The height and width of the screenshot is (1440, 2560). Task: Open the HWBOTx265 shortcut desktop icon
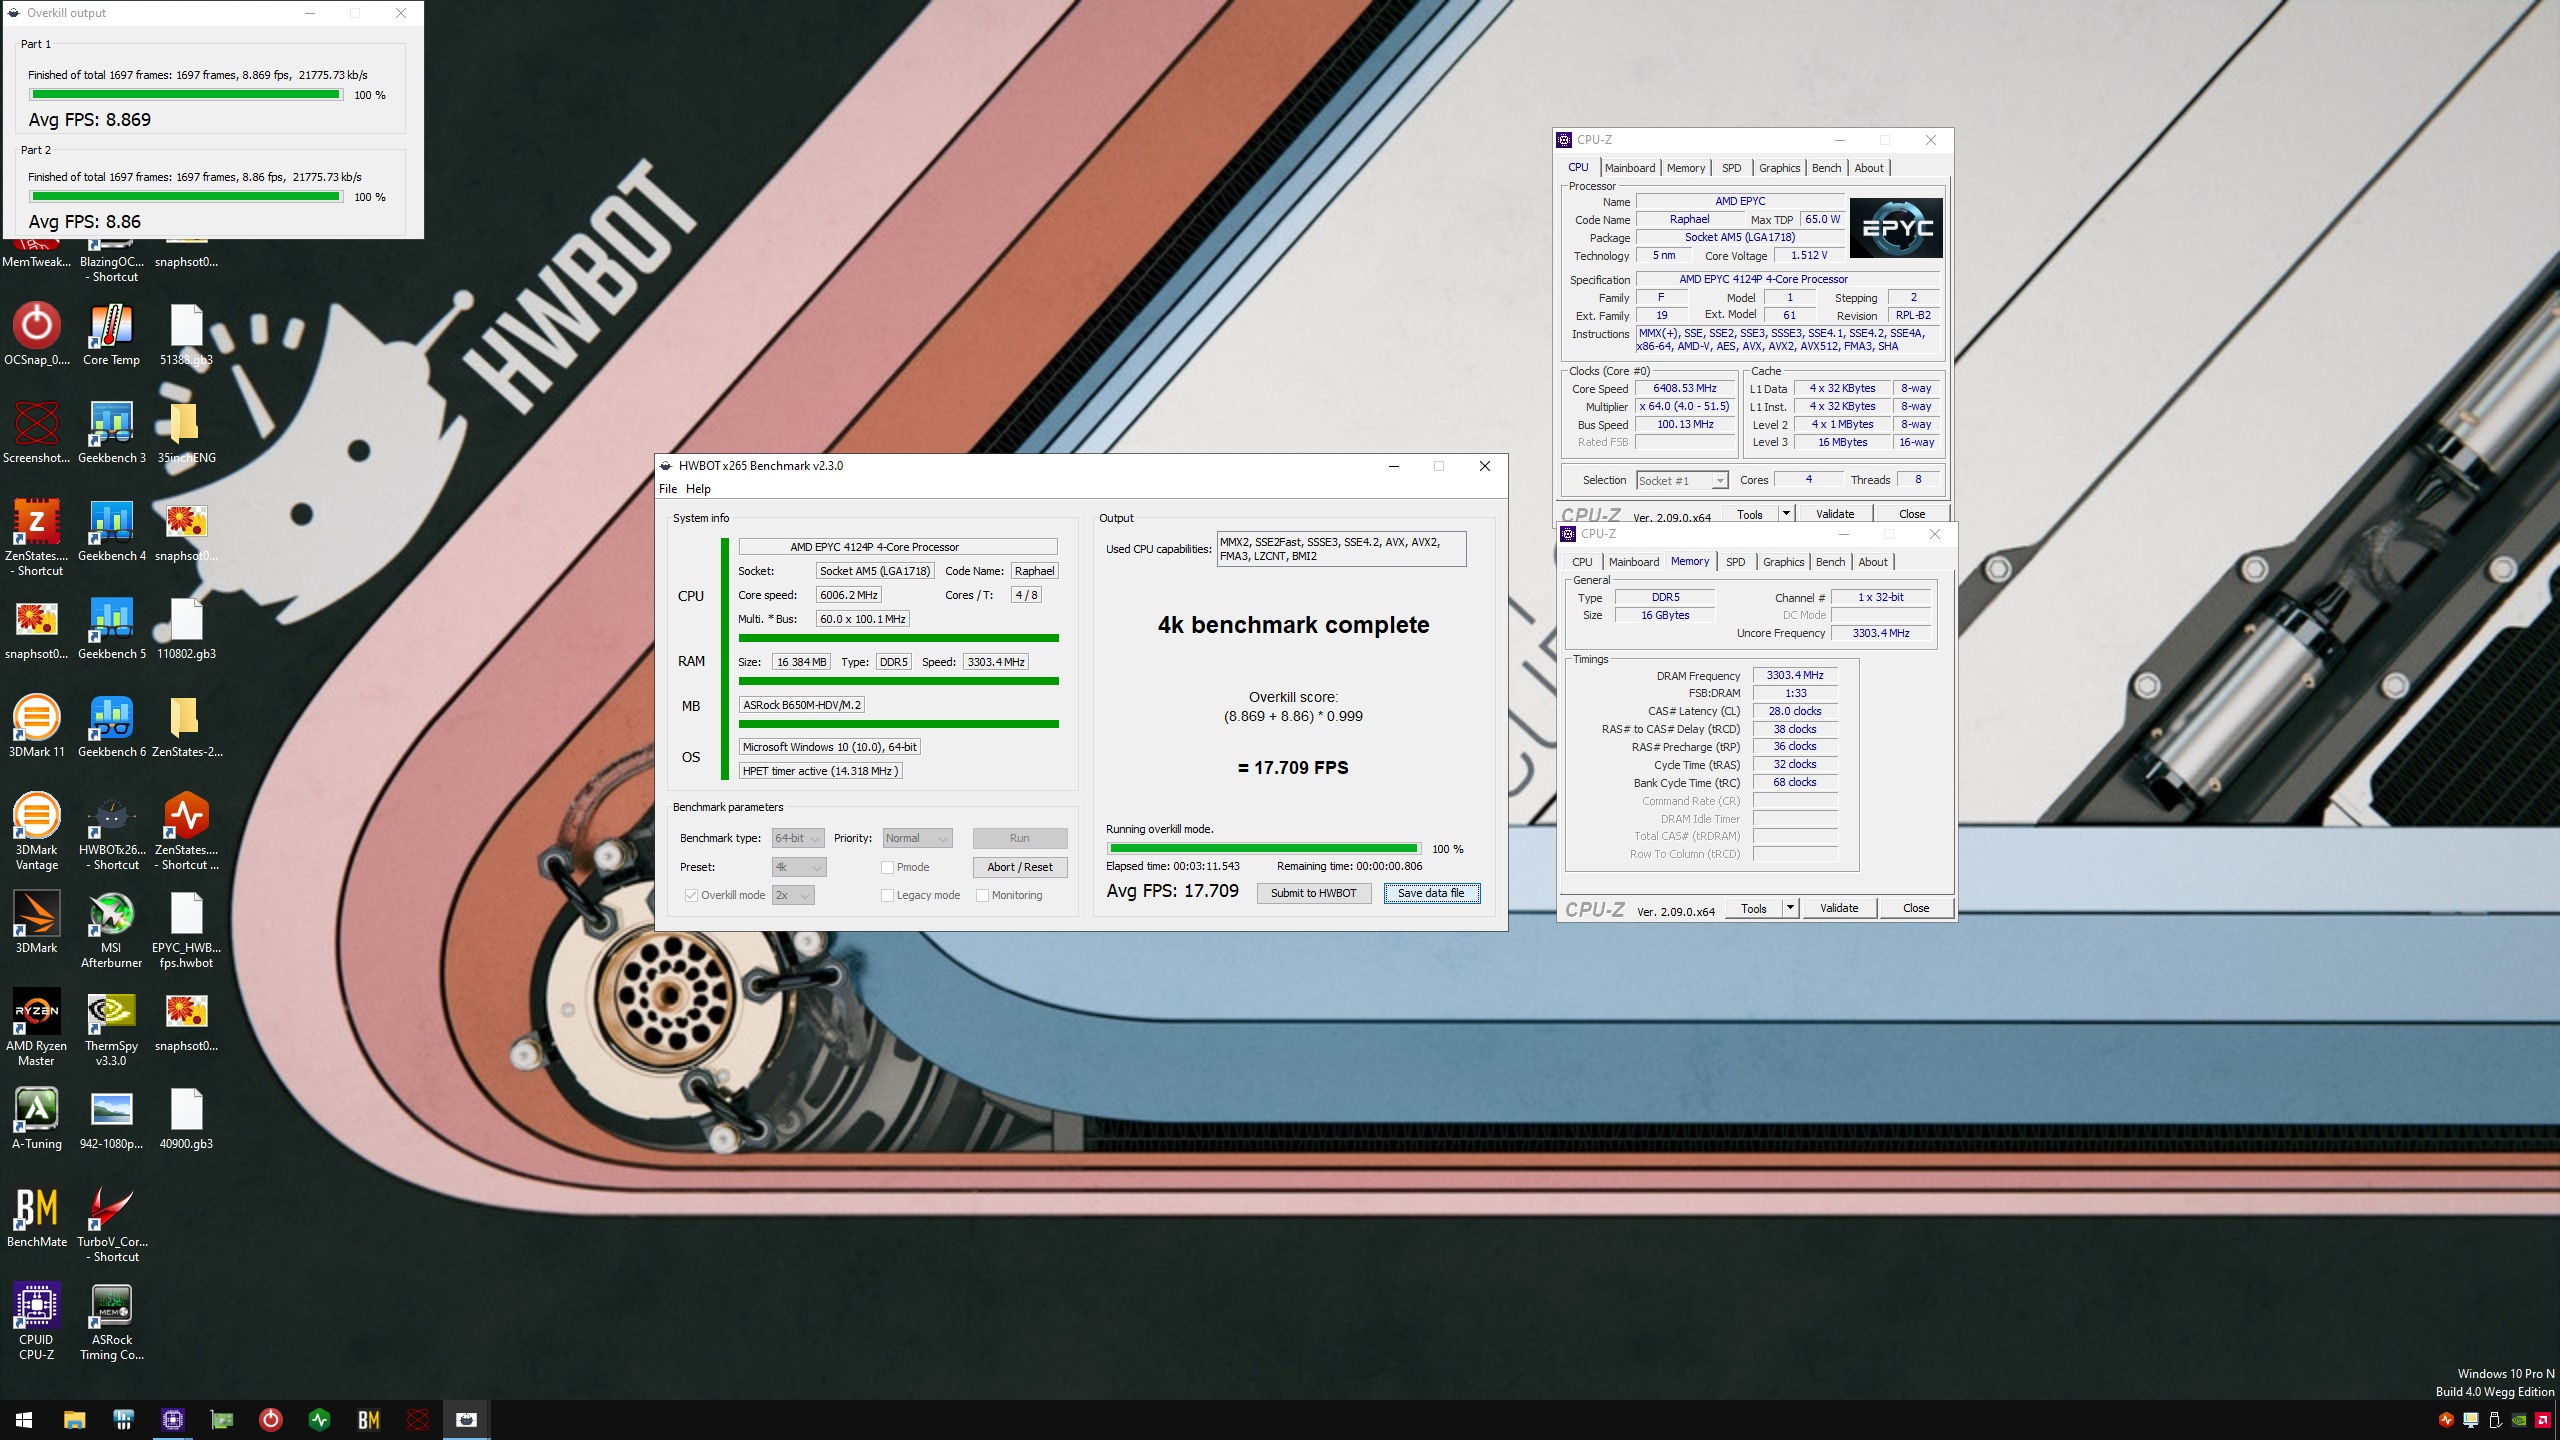tap(111, 832)
